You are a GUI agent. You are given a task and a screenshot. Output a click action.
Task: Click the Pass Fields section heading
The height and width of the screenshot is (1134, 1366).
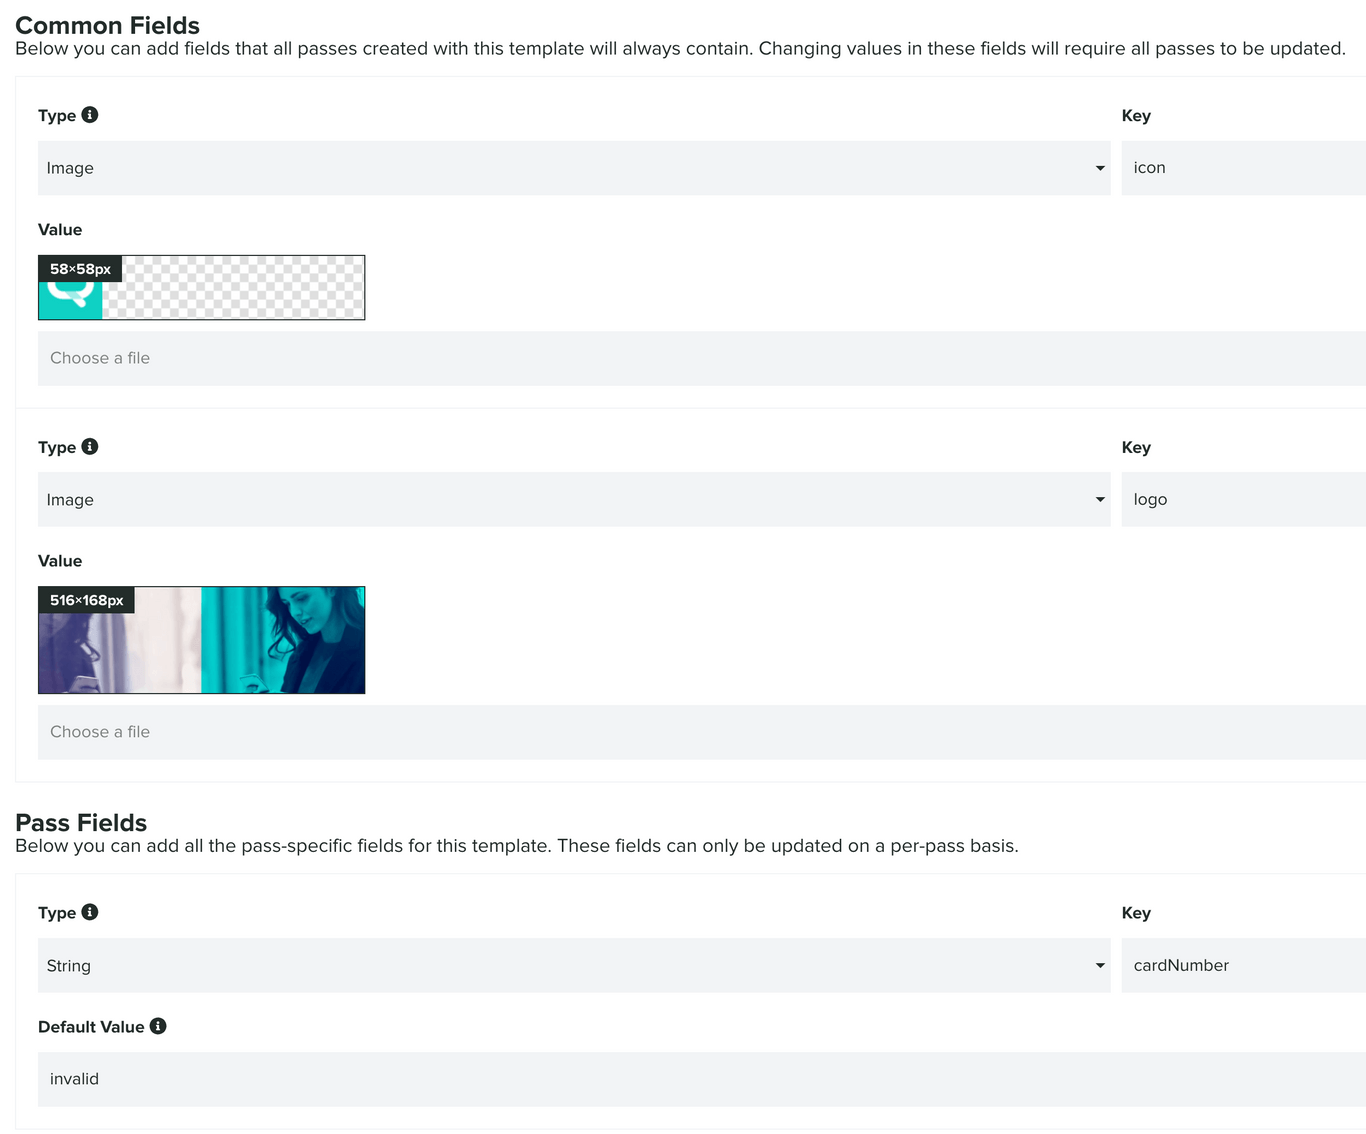[x=81, y=822]
